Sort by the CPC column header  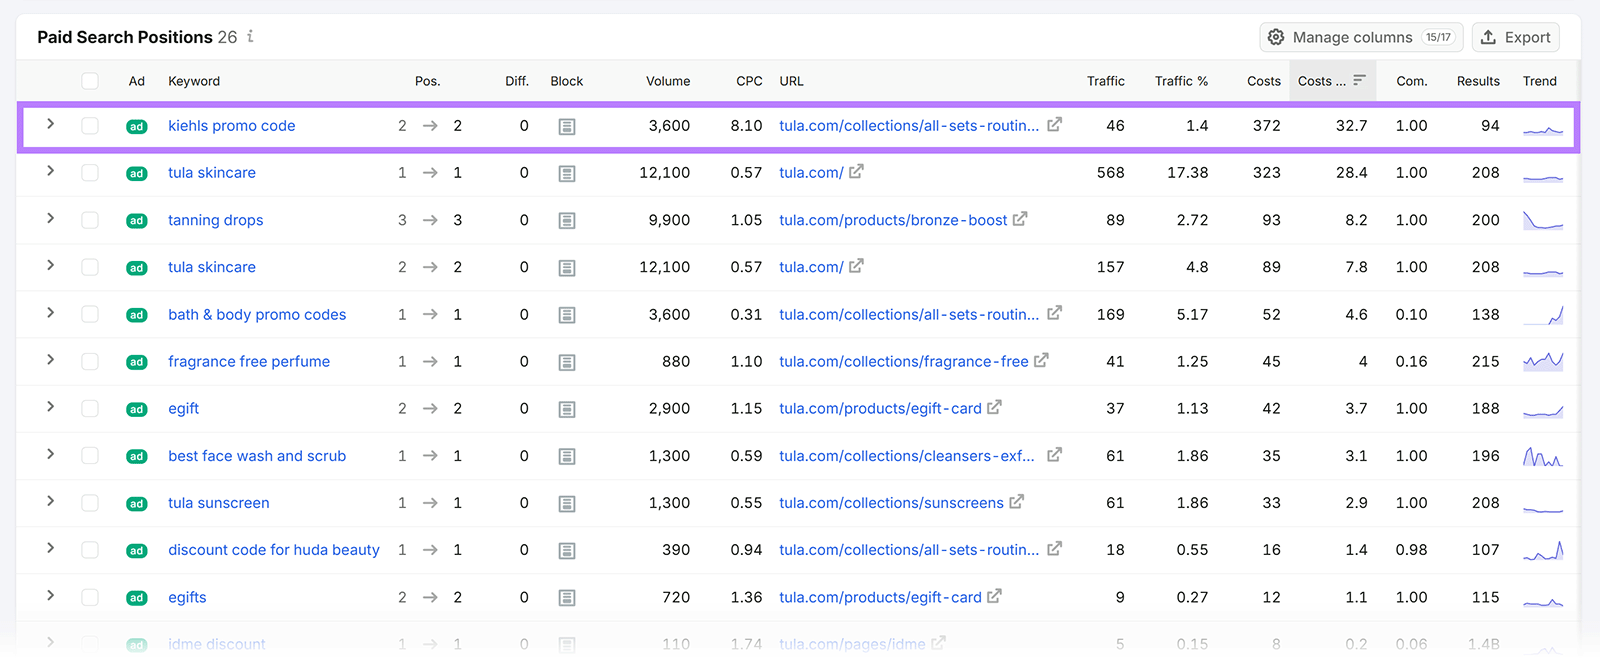(x=749, y=81)
